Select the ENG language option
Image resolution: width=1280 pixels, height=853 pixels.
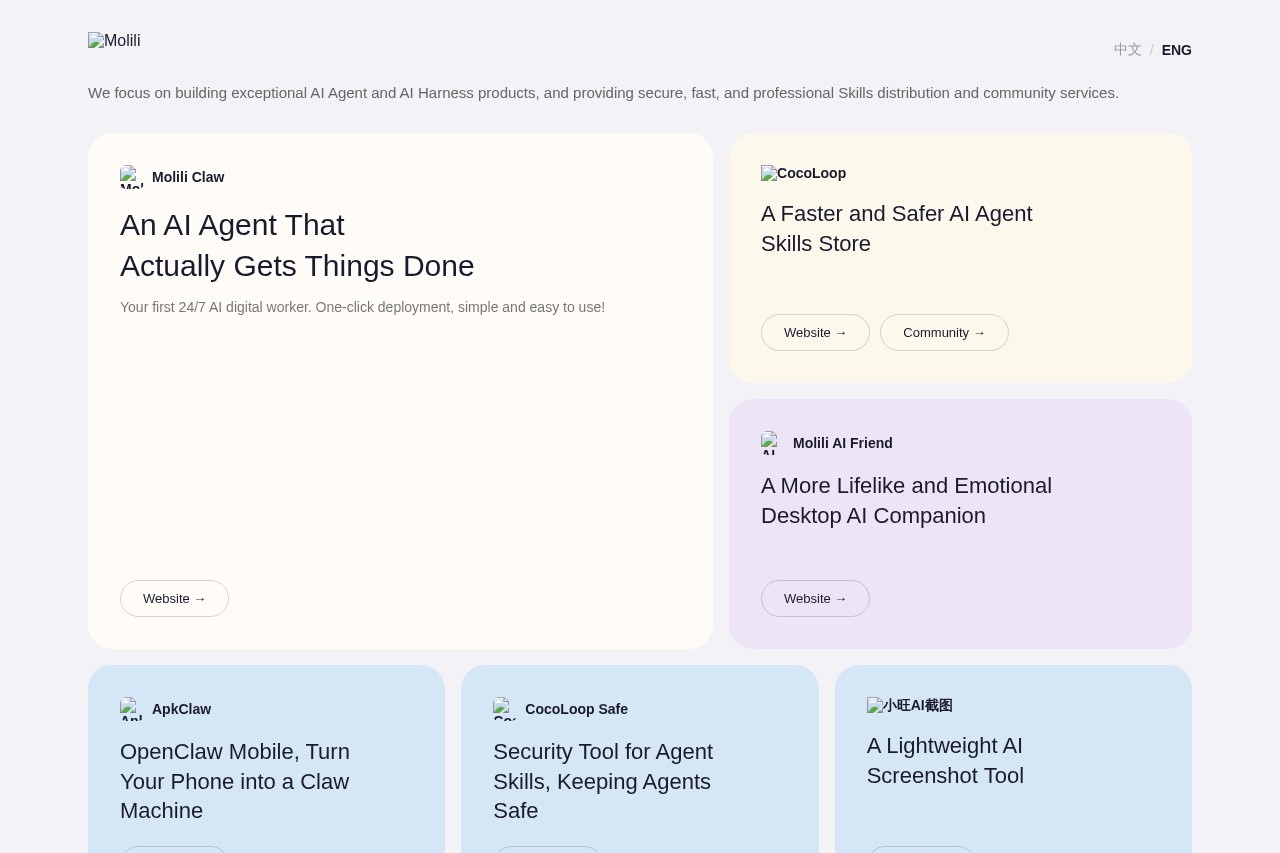1176,50
